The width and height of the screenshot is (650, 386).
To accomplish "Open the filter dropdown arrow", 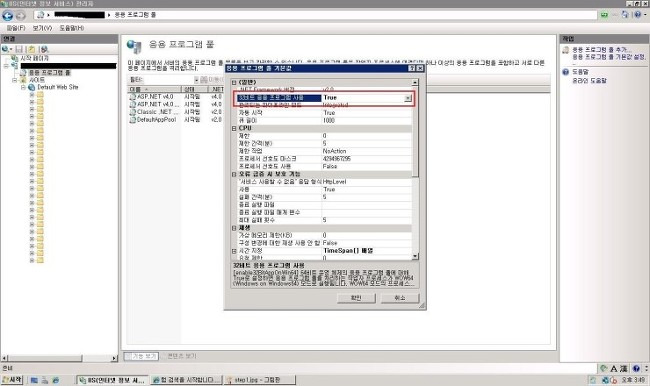I will [196, 79].
